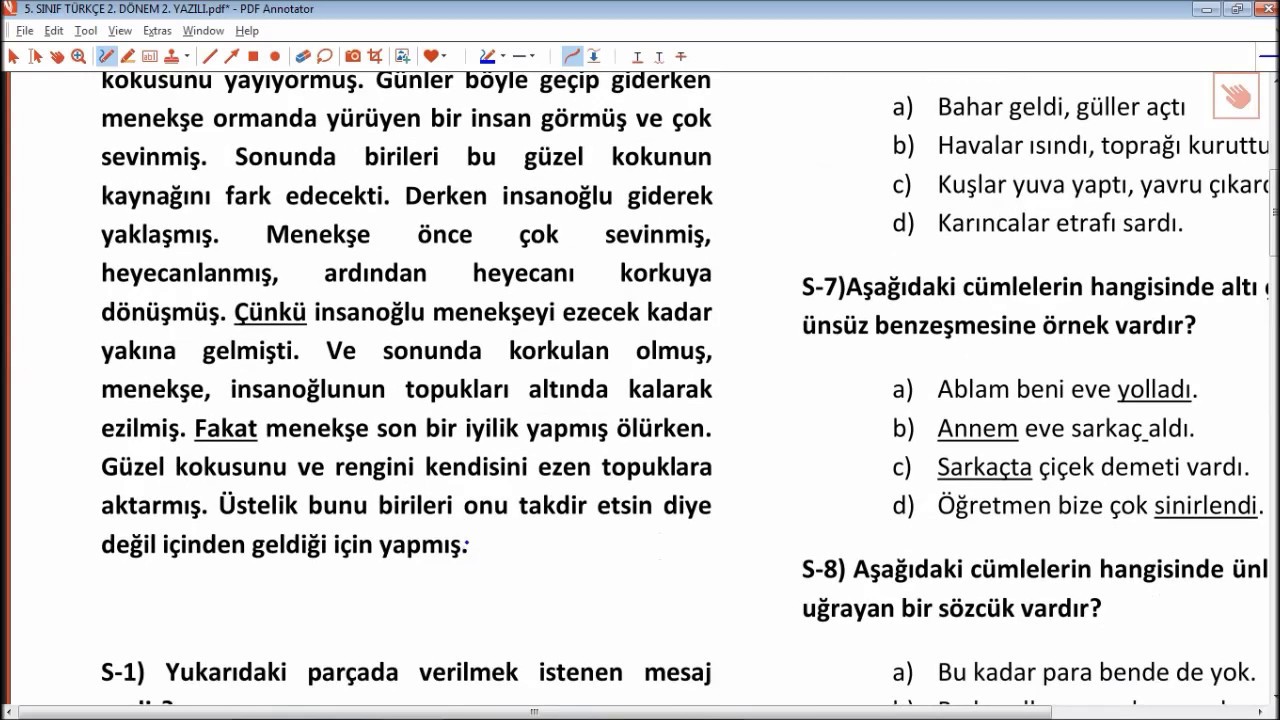The width and height of the screenshot is (1280, 720).
Task: Select the Lasso selection tool
Action: tap(324, 57)
